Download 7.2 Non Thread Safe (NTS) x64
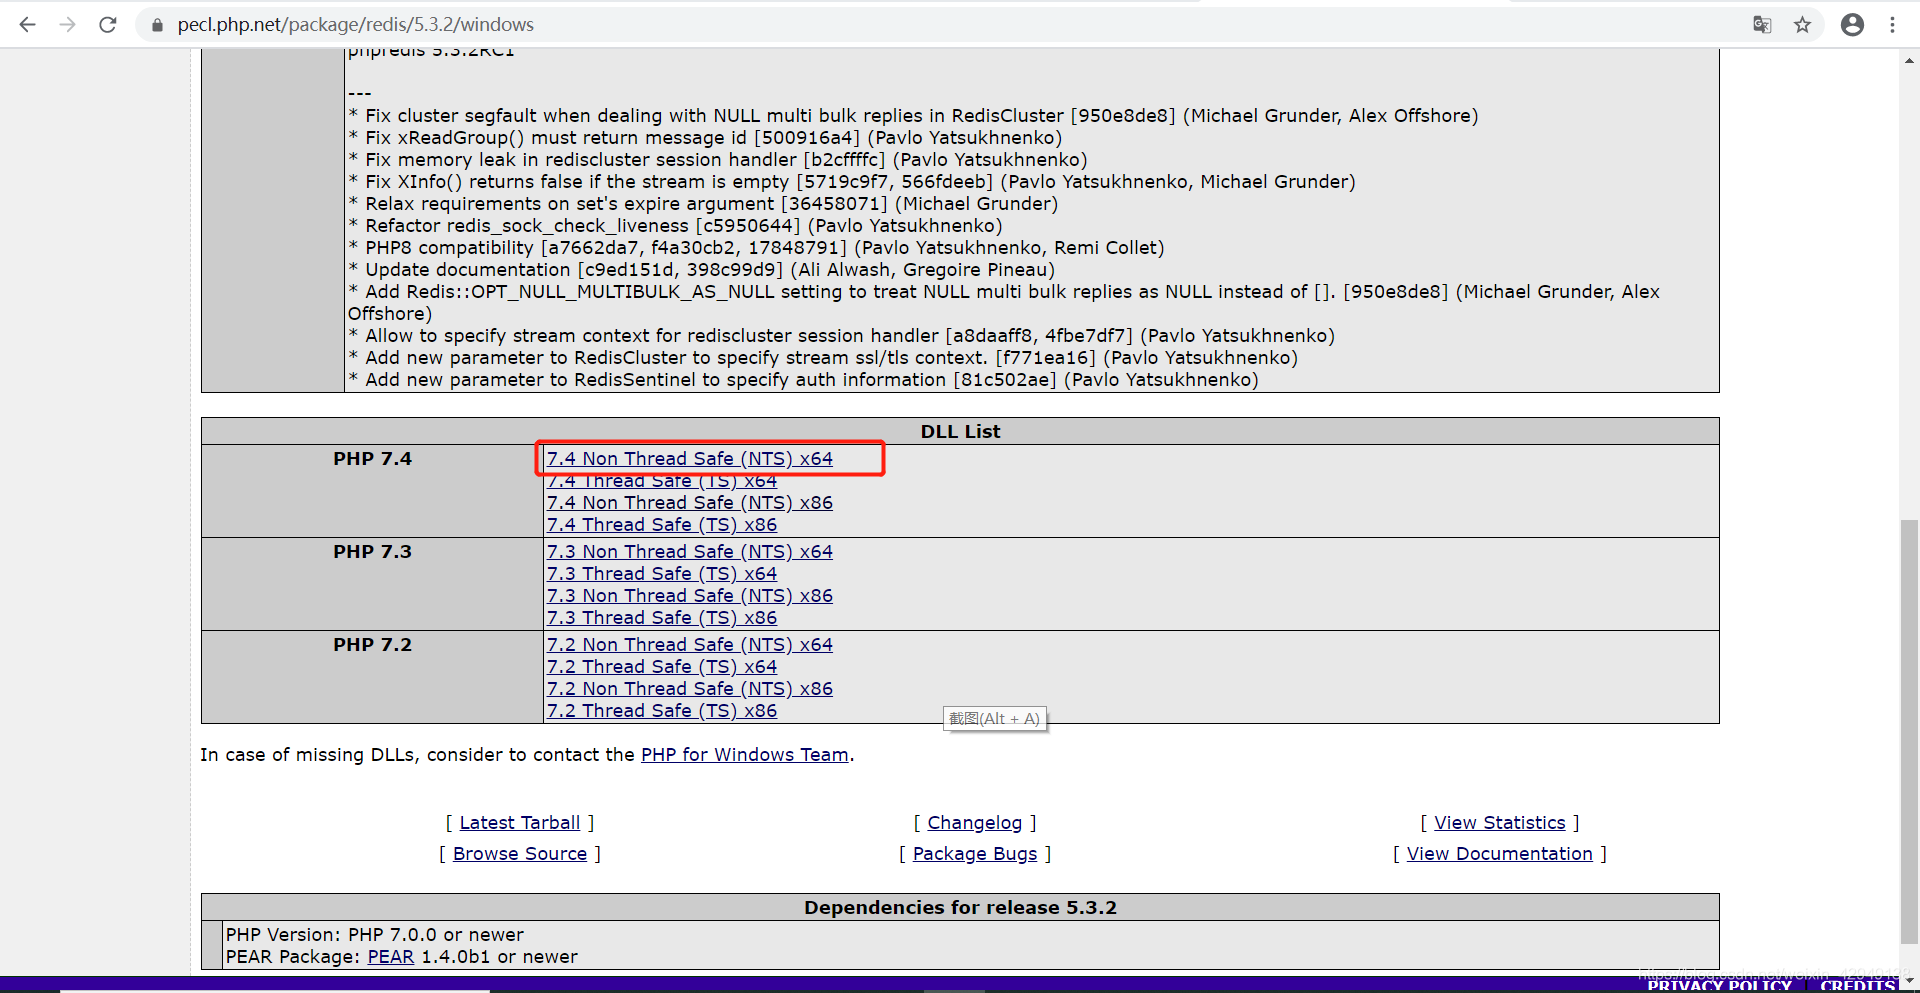Screen dimensions: 1920x993 point(690,644)
